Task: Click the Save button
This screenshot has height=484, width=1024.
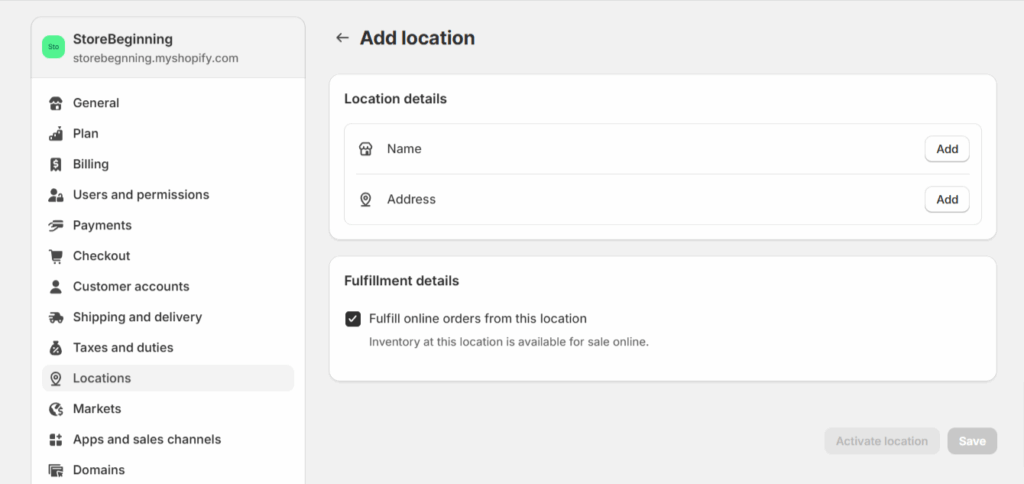Action: click(x=971, y=441)
